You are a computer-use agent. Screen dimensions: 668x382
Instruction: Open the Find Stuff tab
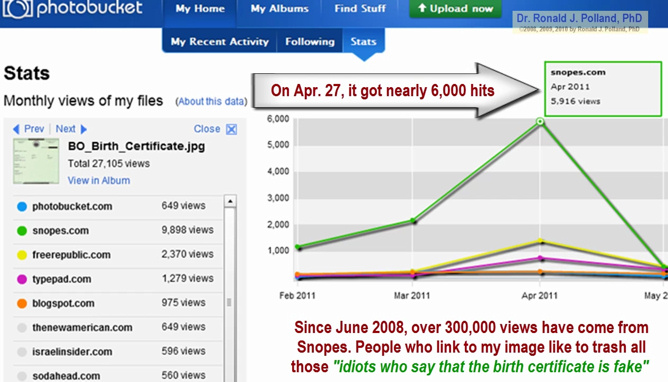click(360, 9)
